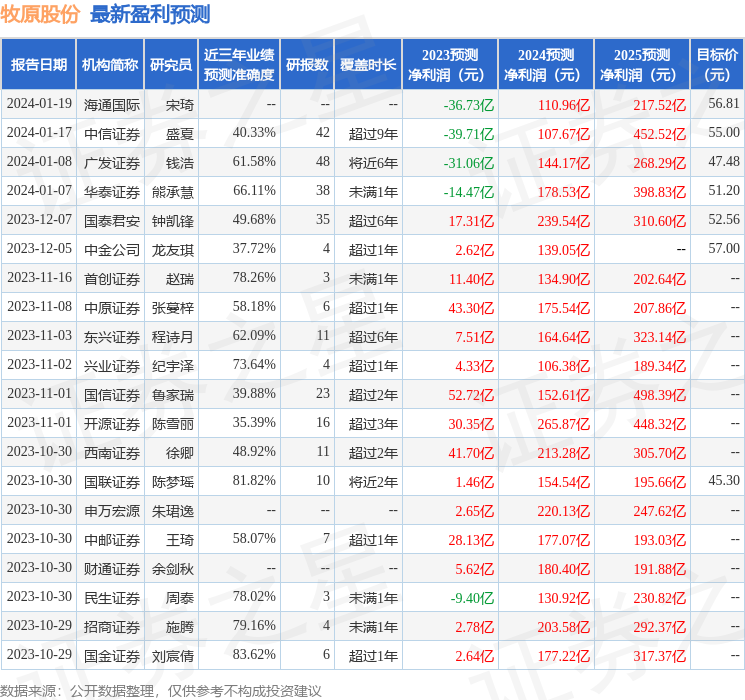Viewport: 745px width, 700px height.
Task: Click the -36.73亿 2023 profit value
Action: 469,105
